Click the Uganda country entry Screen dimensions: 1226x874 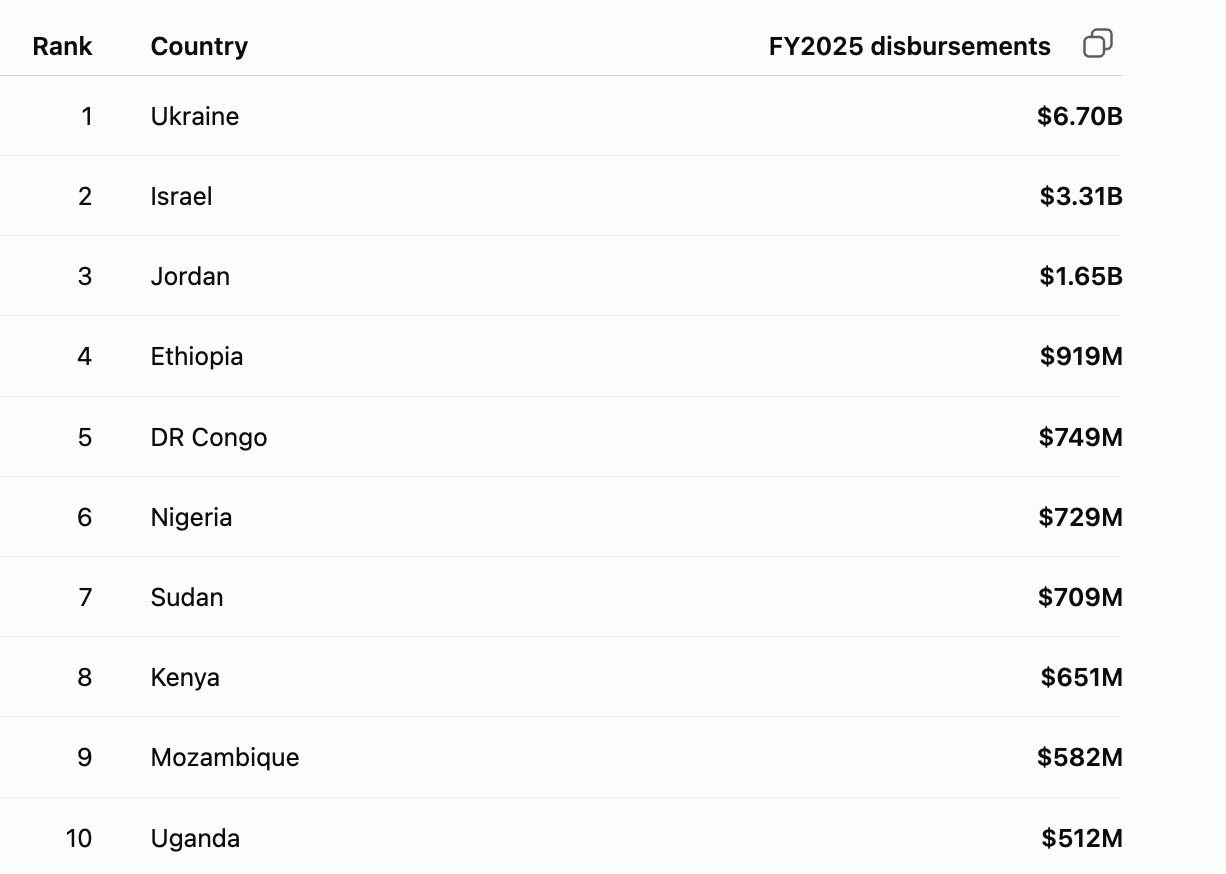pyautogui.click(x=195, y=838)
